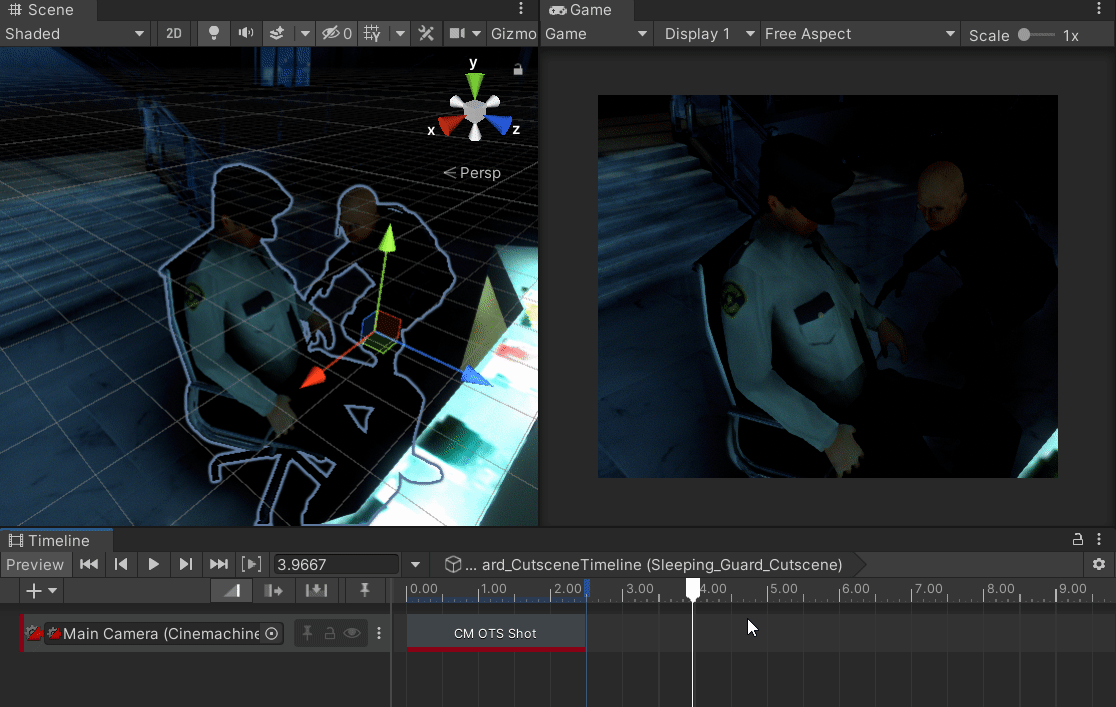Screen dimensions: 1116x707
Task: Step to previous frame
Action: tap(121, 565)
